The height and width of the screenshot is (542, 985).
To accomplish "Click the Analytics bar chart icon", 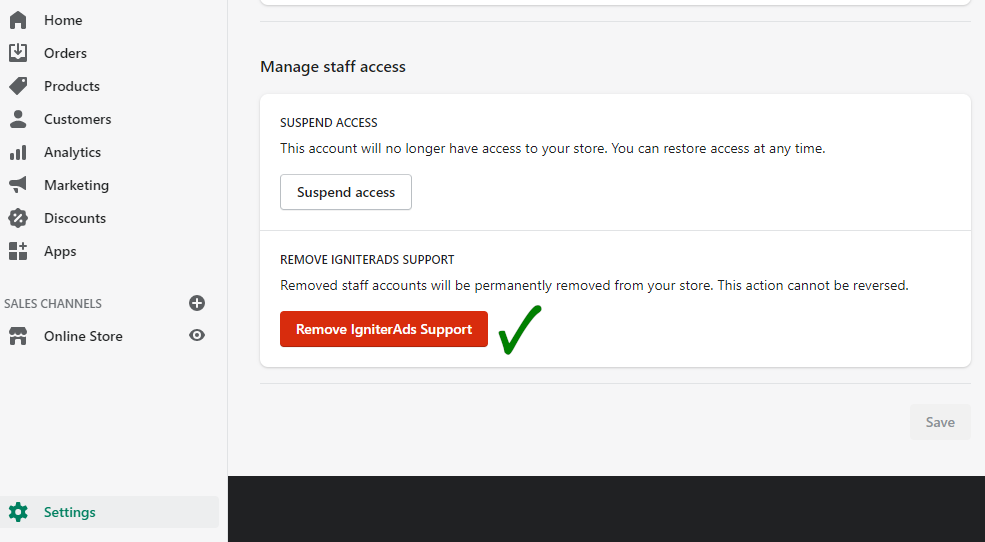I will click(18, 153).
